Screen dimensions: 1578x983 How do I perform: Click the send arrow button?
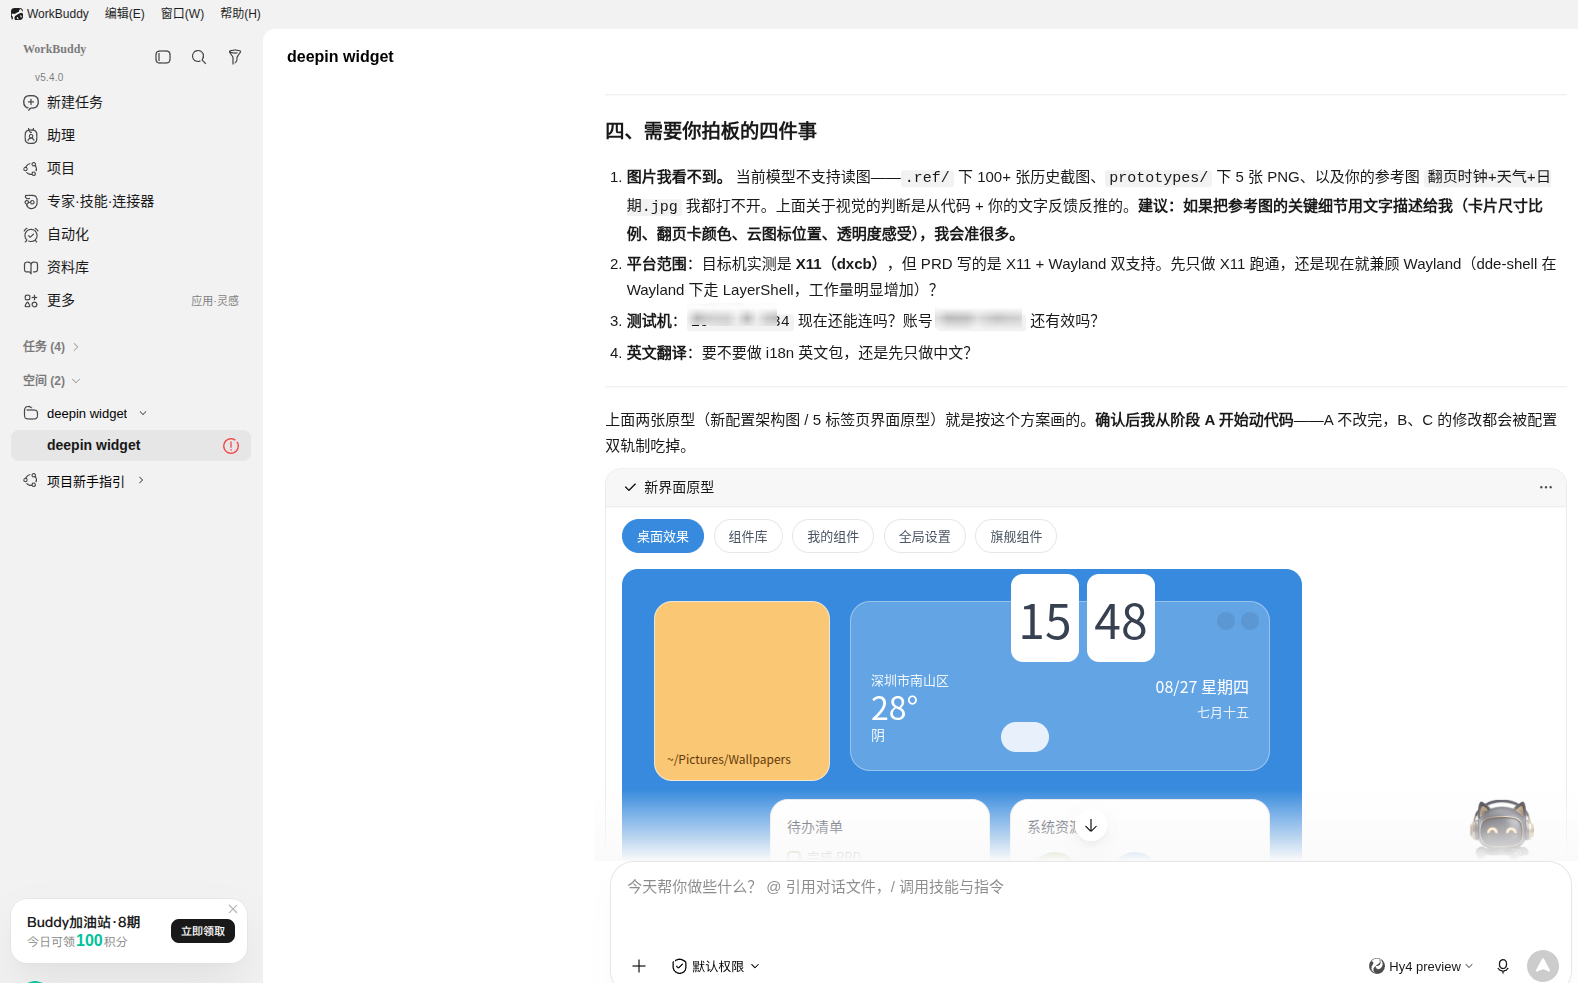(x=1543, y=966)
